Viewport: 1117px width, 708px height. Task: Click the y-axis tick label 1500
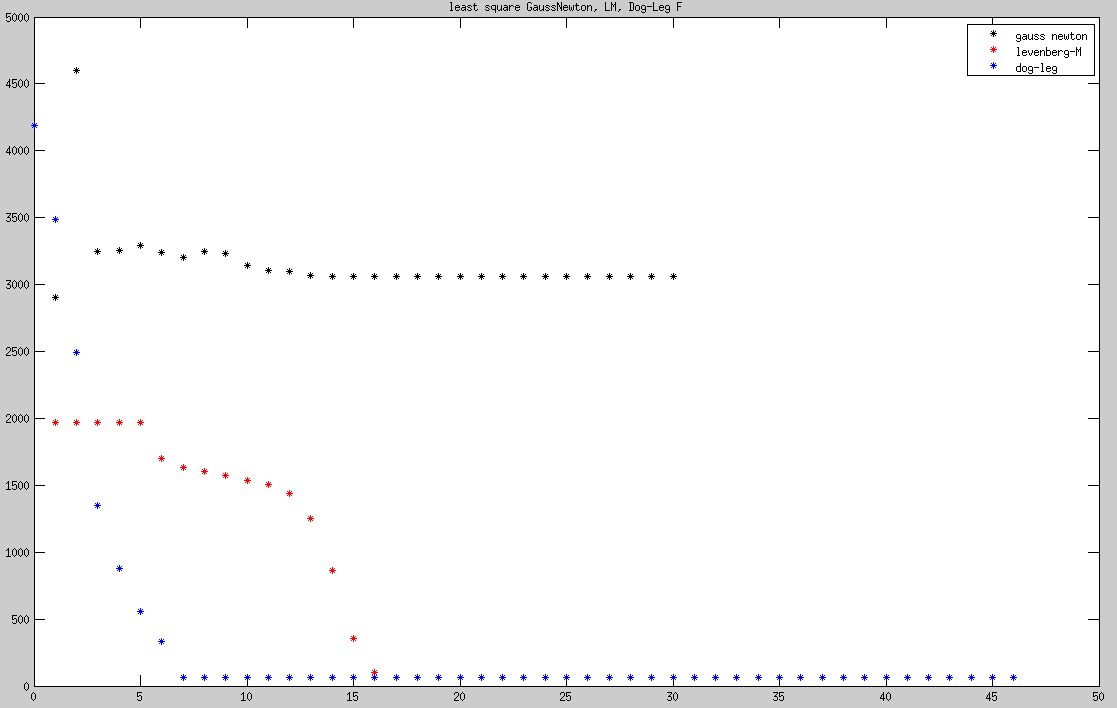[x=17, y=486]
